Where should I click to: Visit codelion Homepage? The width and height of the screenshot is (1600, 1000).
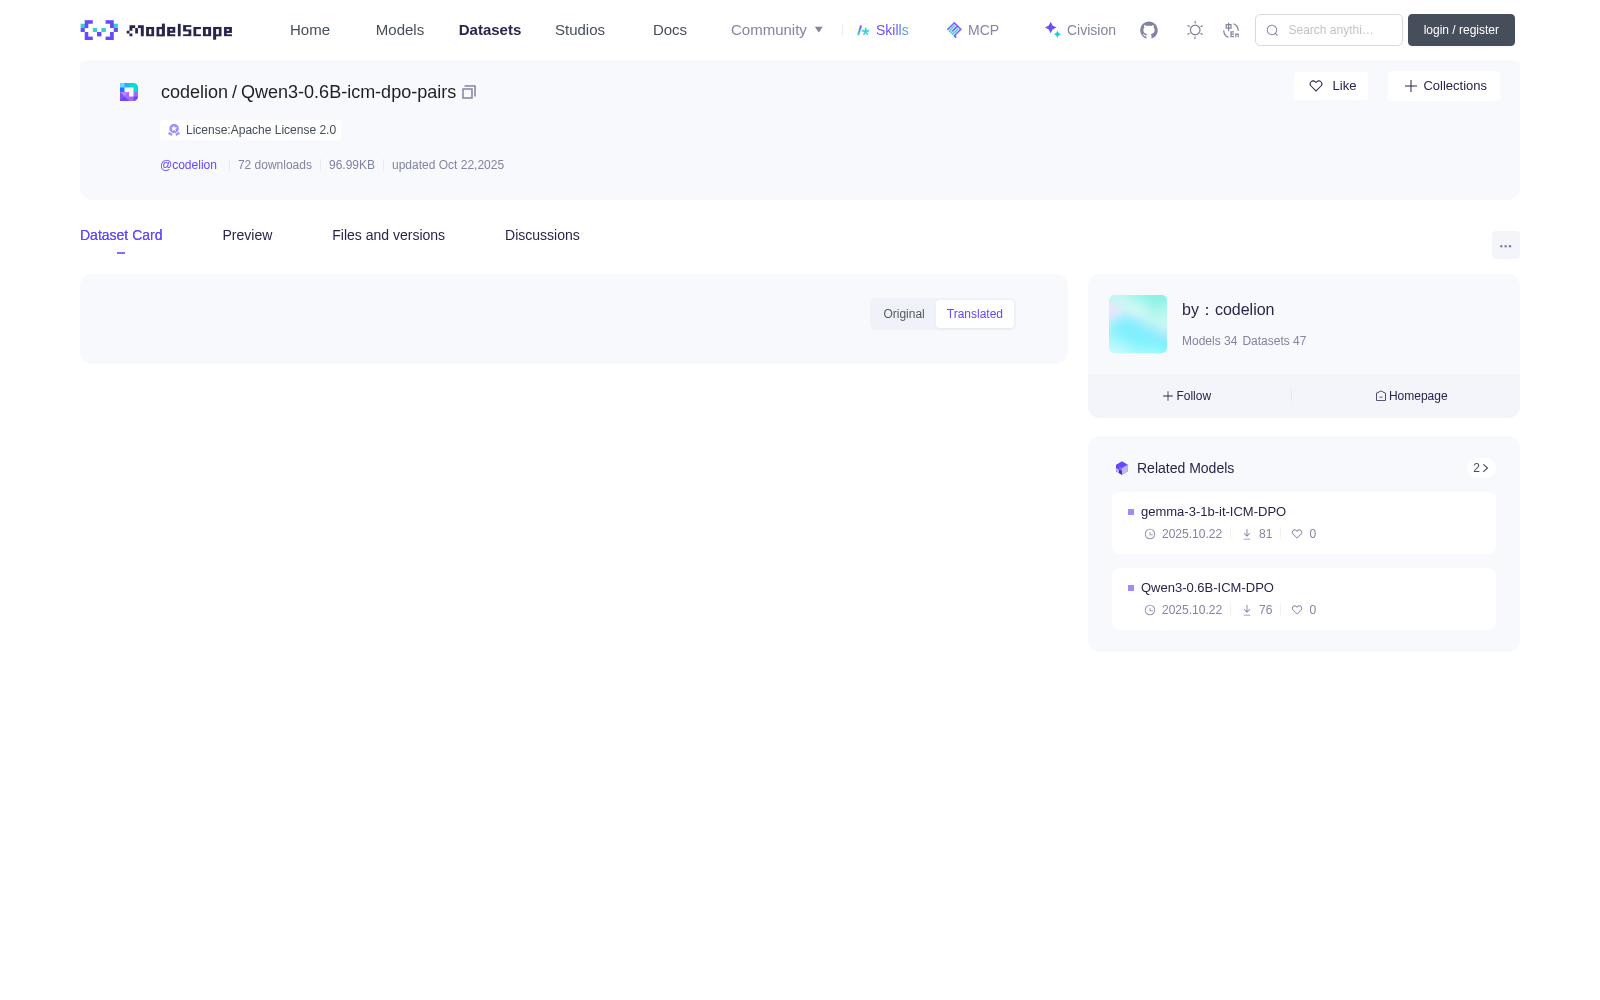[1411, 396]
